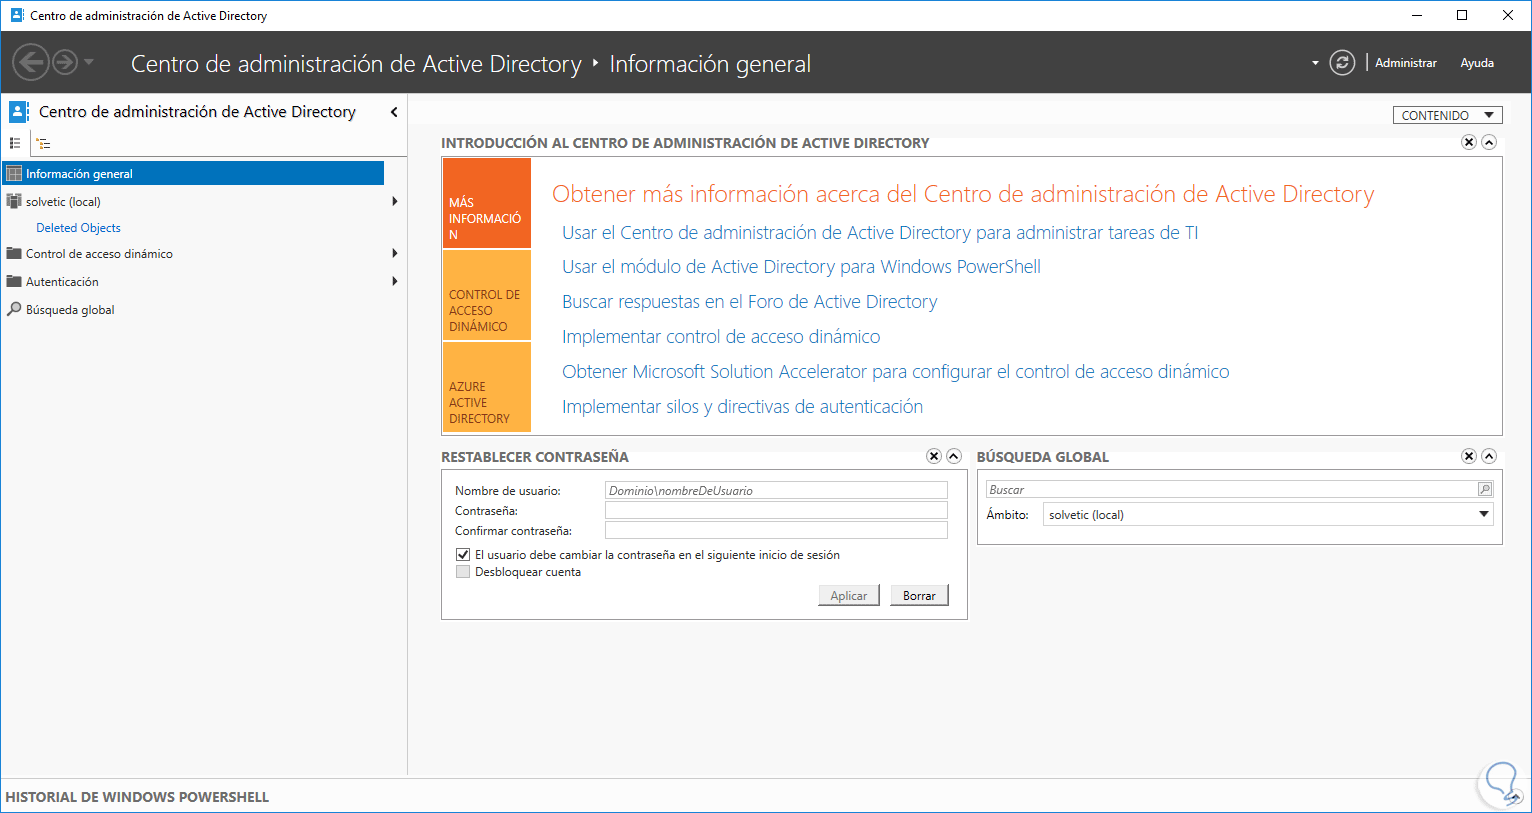
Task: Click the Confirmar contraseña input field
Action: tap(776, 530)
